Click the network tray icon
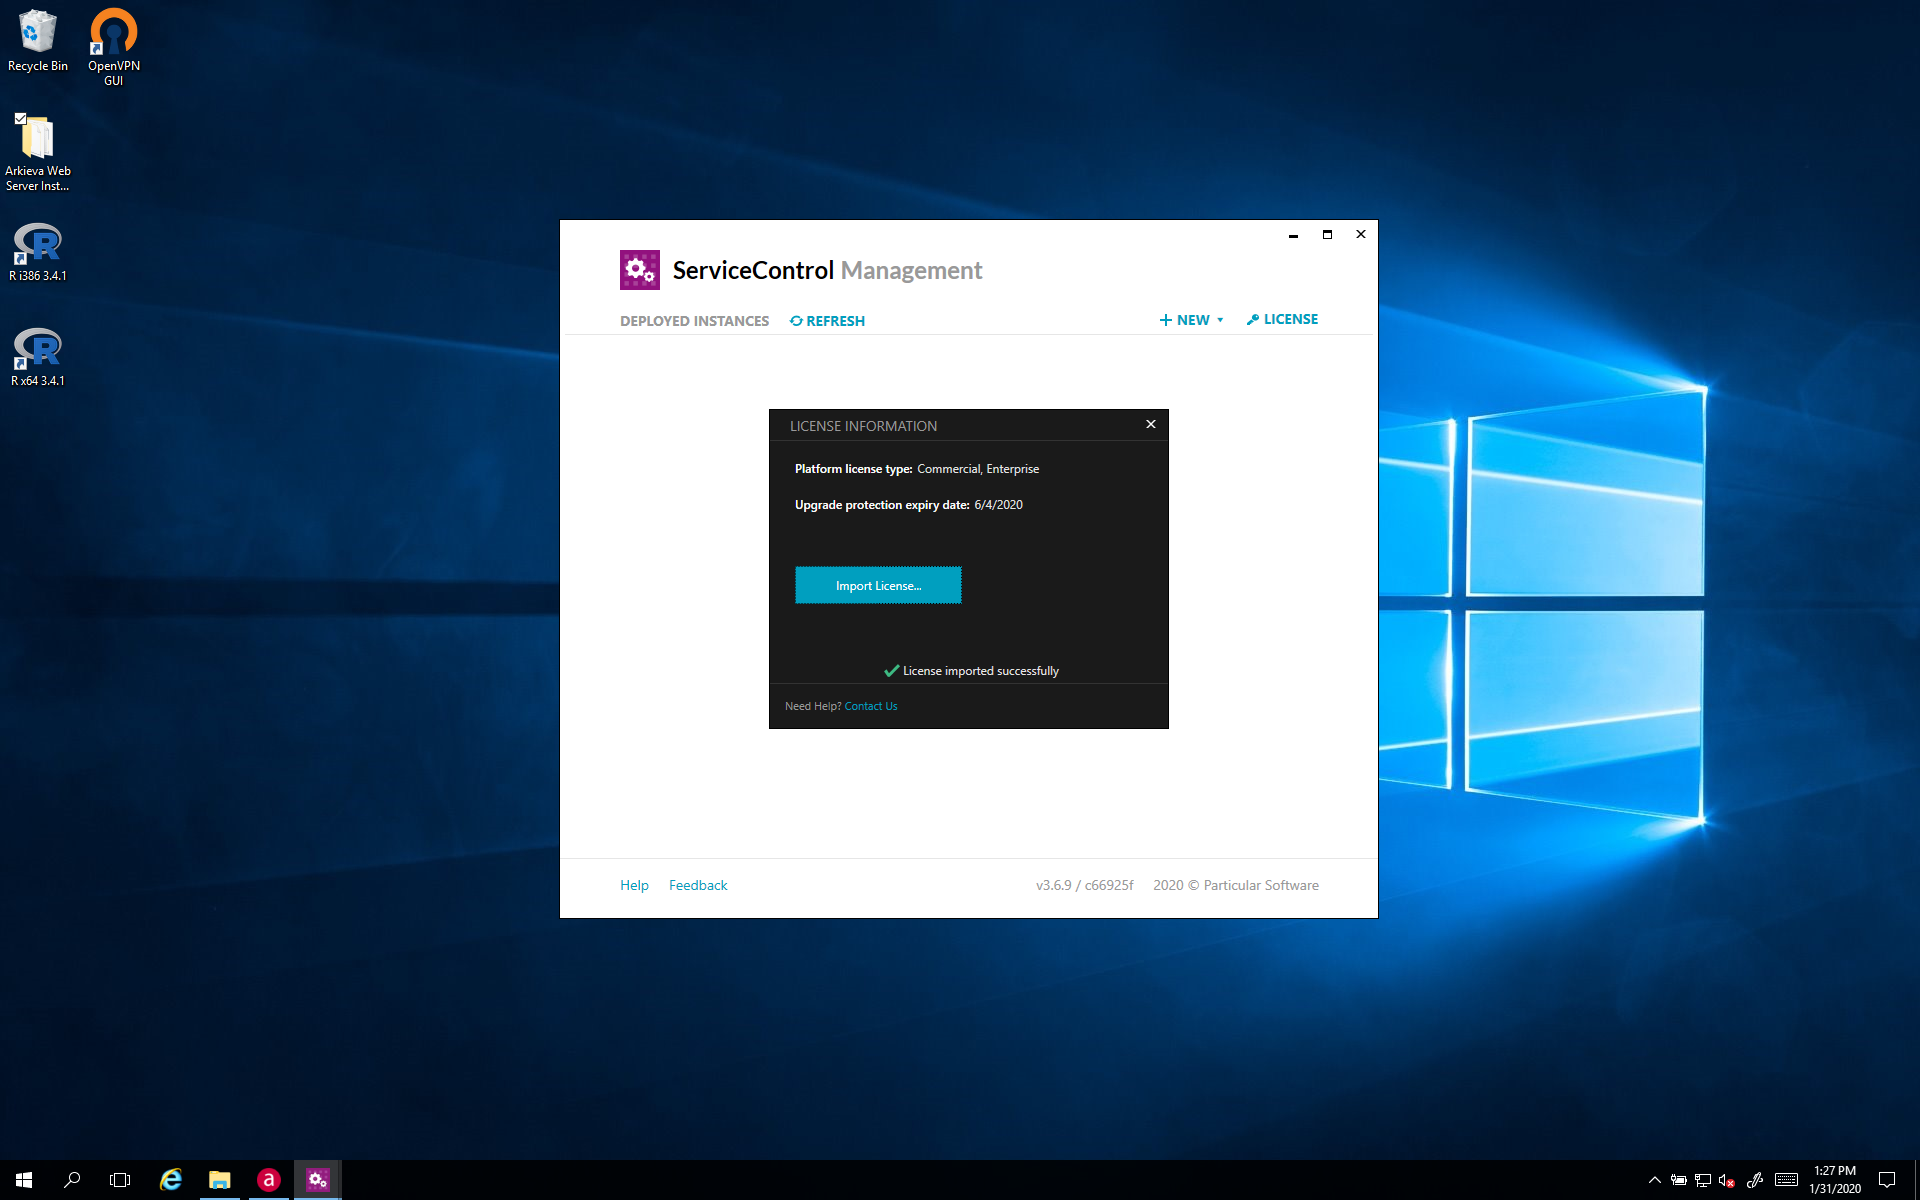Image resolution: width=1920 pixels, height=1200 pixels. click(1703, 1180)
